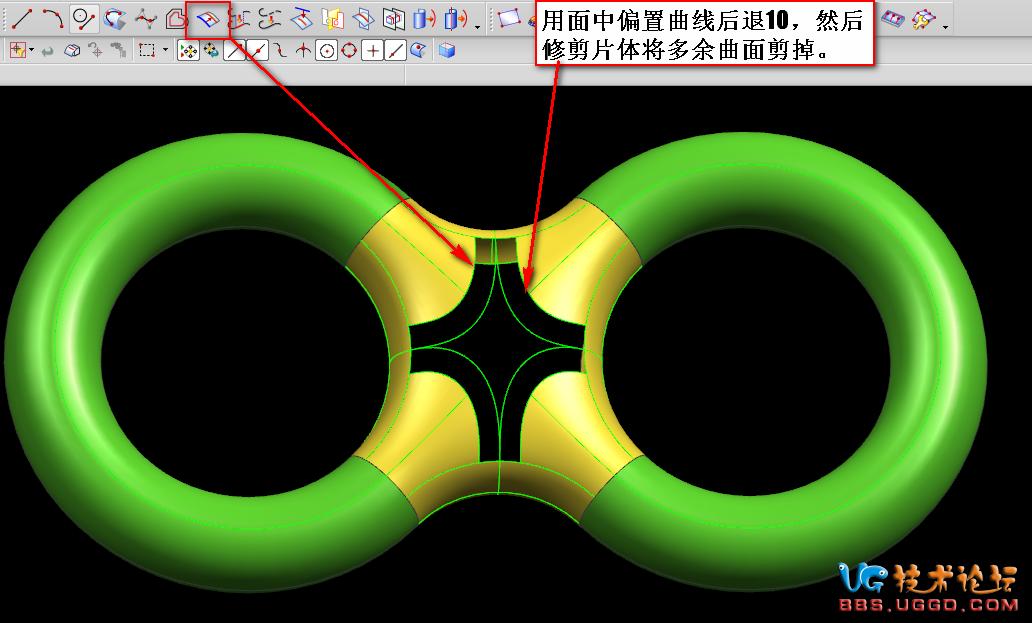Open the Bridge Curve tool

[x=239, y=19]
